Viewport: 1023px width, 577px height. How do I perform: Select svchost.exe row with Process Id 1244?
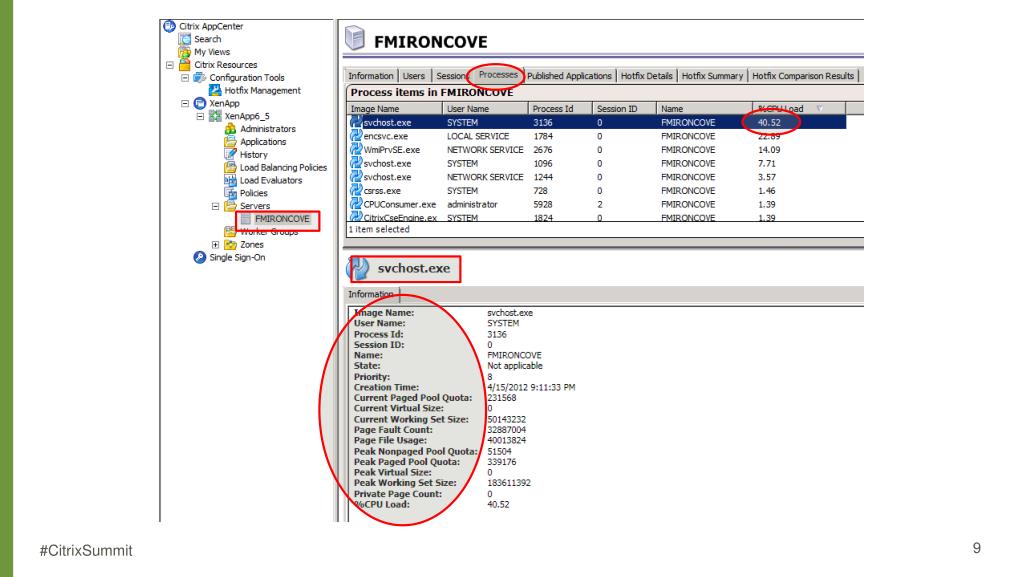[596, 177]
